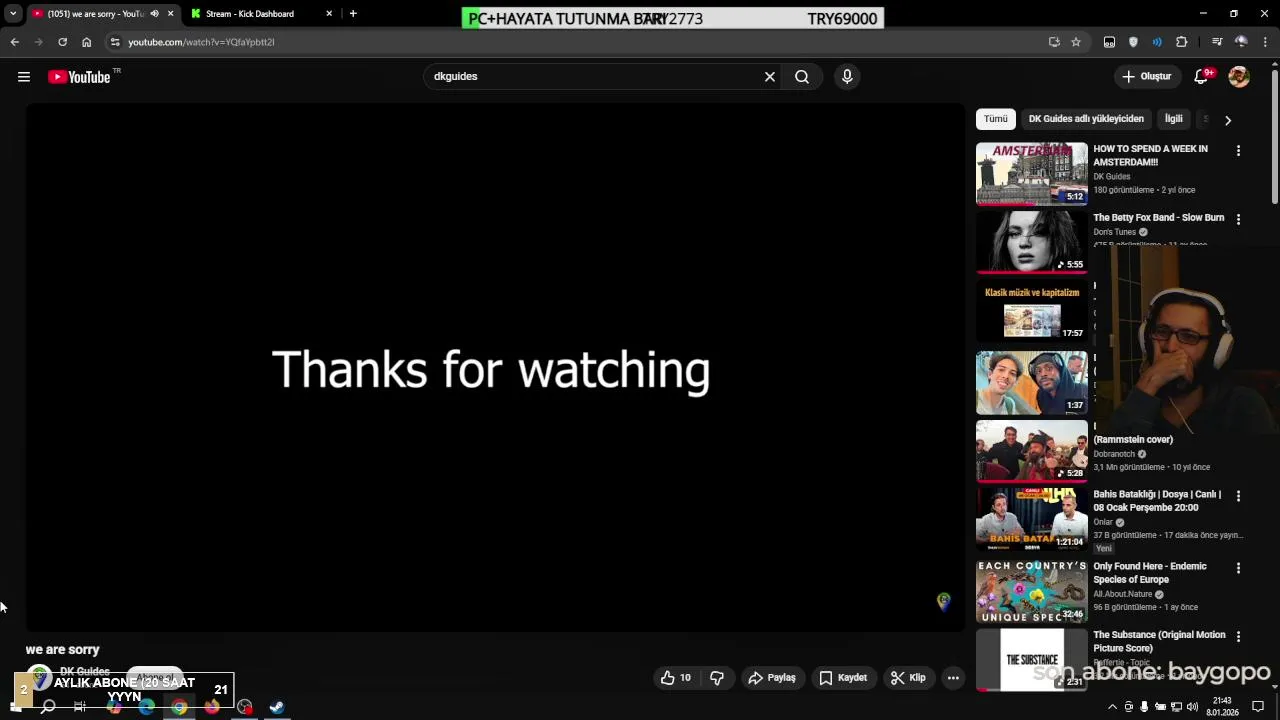Open media controls icon in toolbar
This screenshot has width=1280, height=720.
click(x=1217, y=42)
